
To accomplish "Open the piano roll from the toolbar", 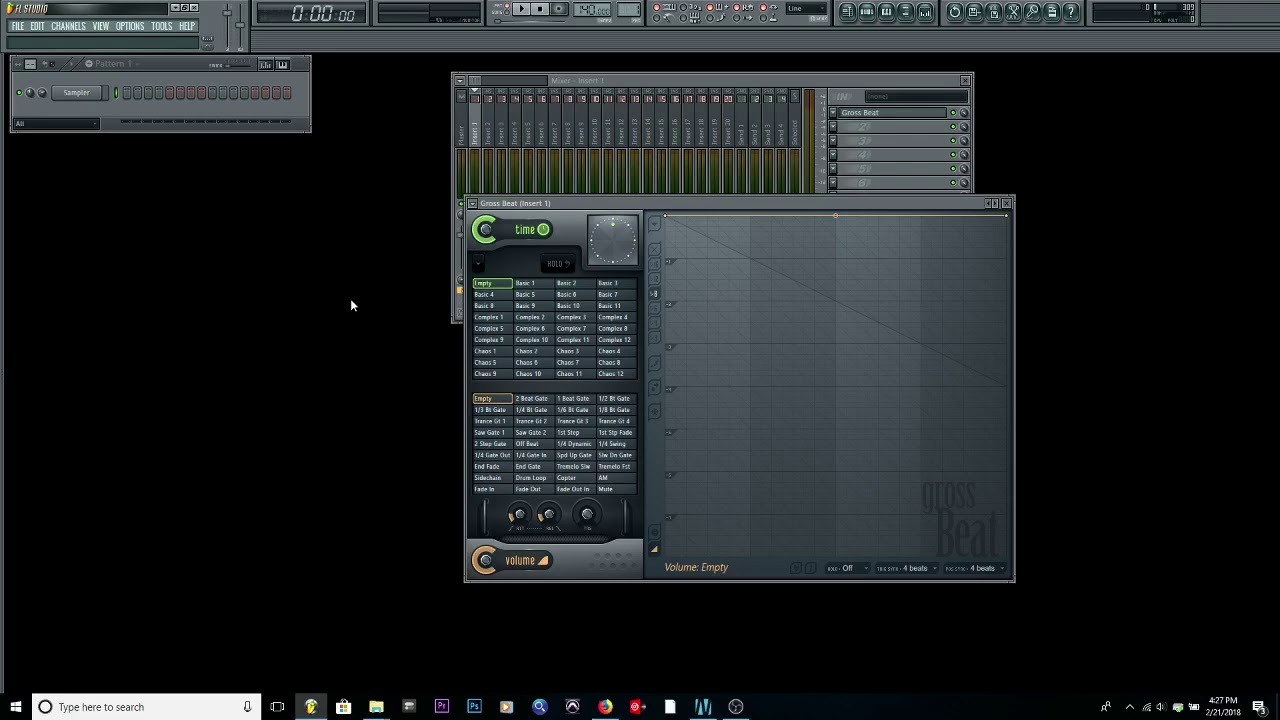I will point(886,12).
